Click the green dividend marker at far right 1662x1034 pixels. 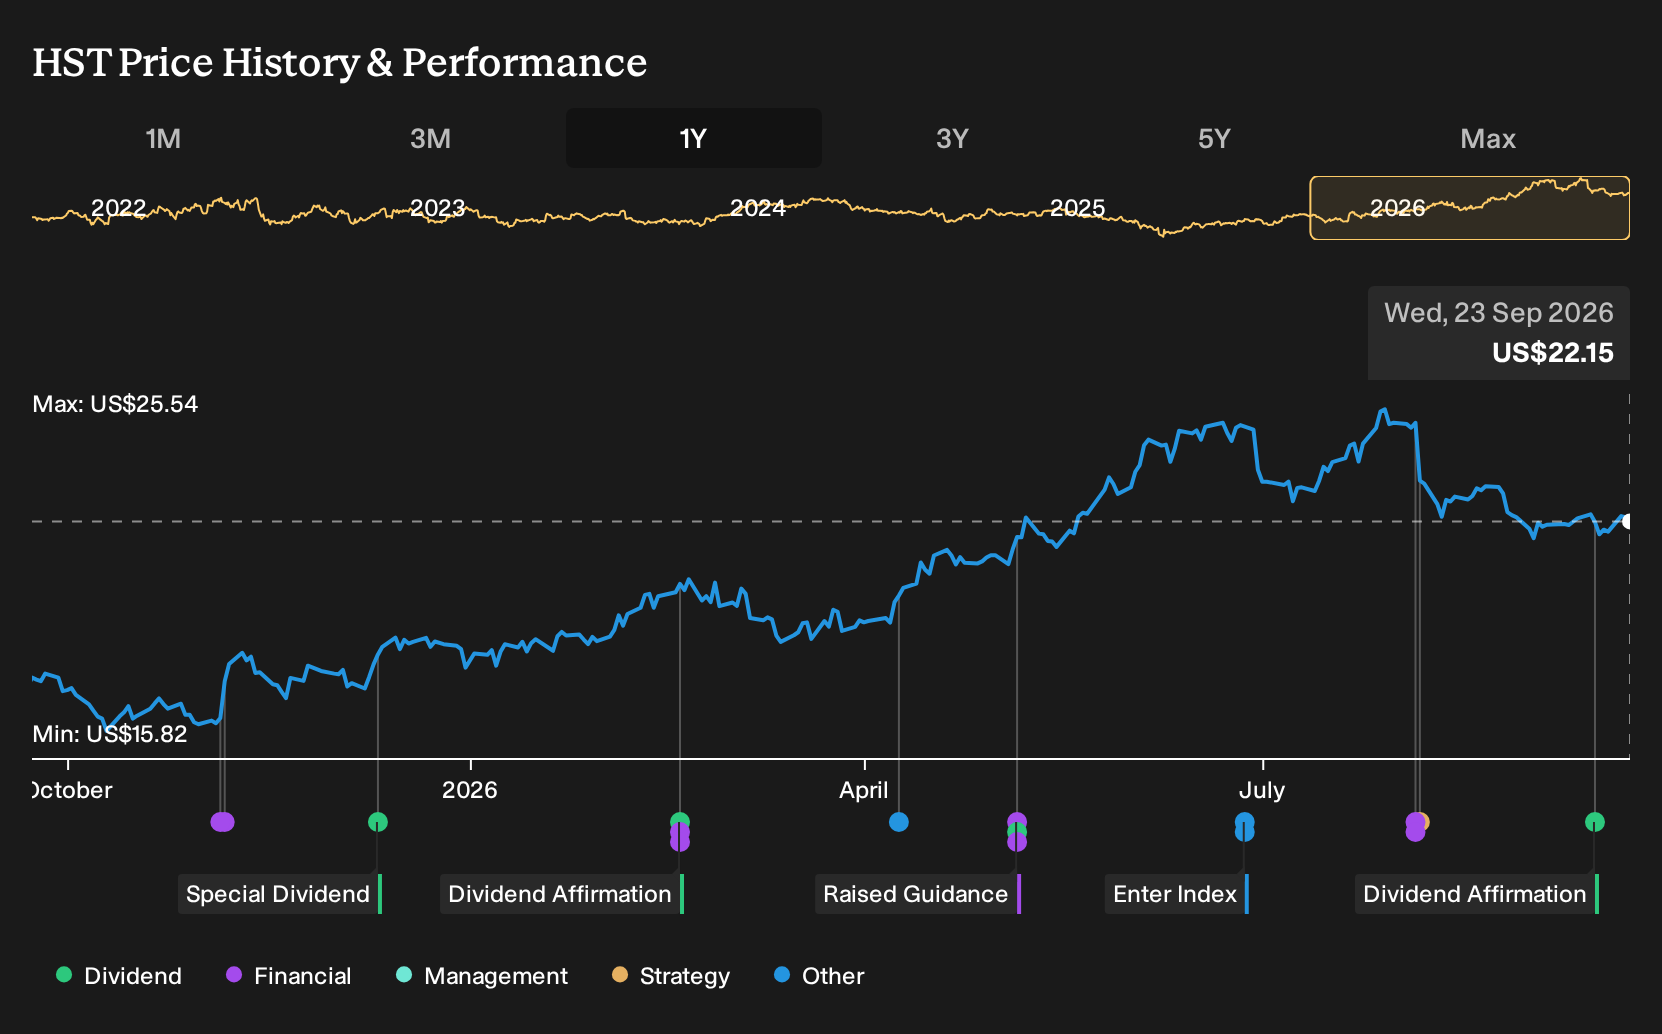1595,822
